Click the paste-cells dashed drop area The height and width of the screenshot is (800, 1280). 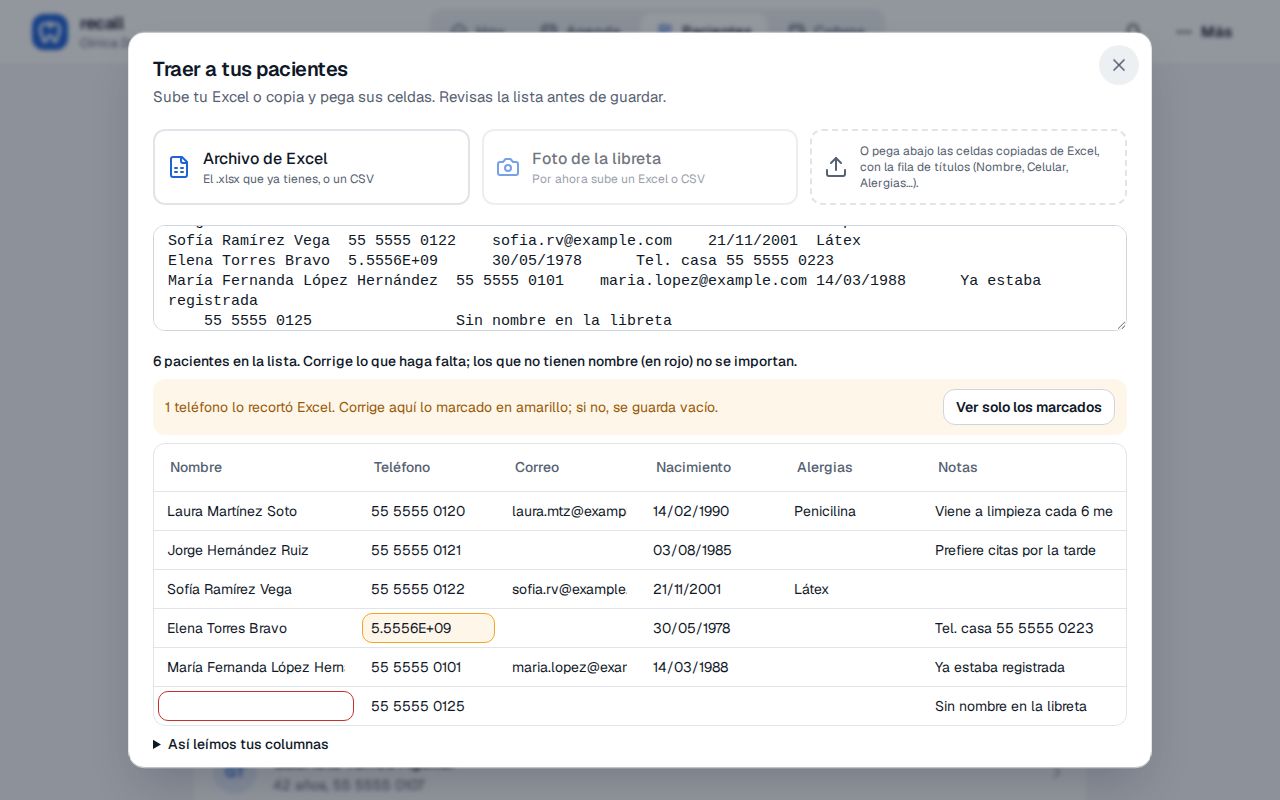click(968, 167)
